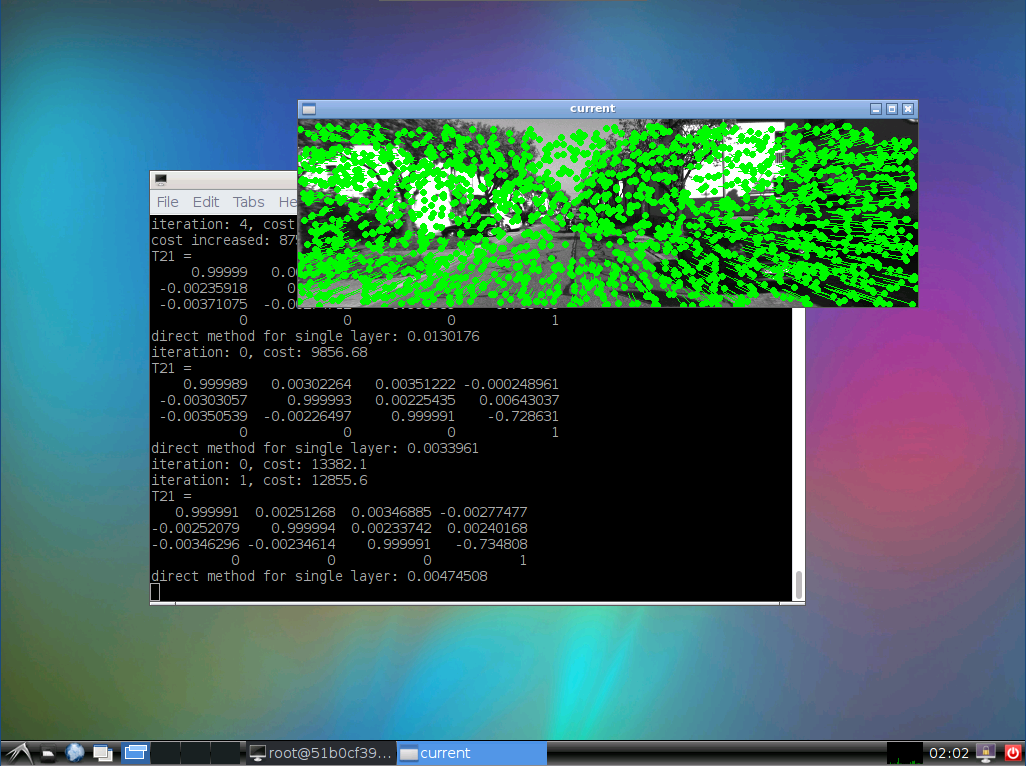The image size is (1026, 766).
Task: Click the matrix value 0.00302264
Action: (311, 385)
